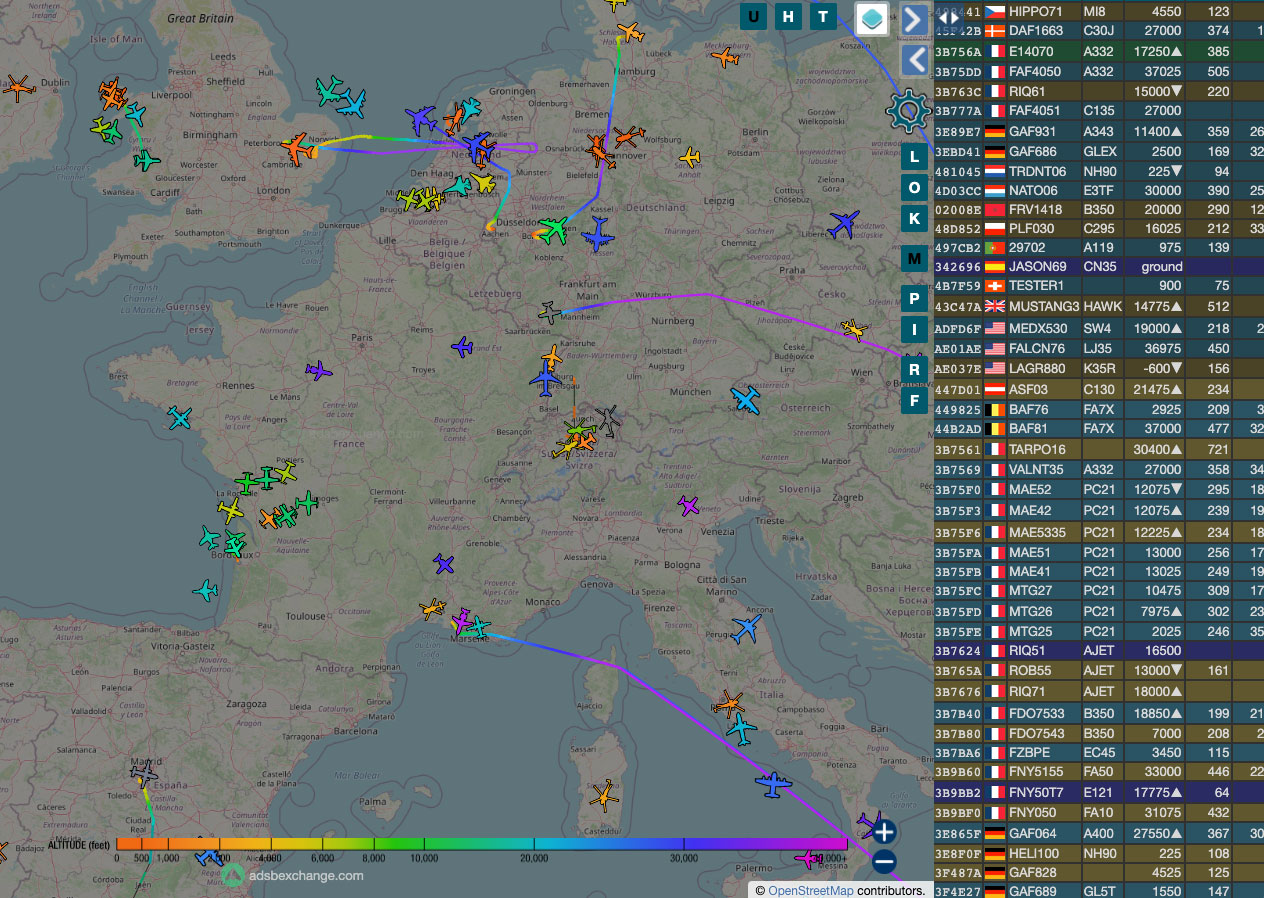Image resolution: width=1264 pixels, height=898 pixels.
Task: Click callsign ASF03 in the table
Action: coord(1029,389)
